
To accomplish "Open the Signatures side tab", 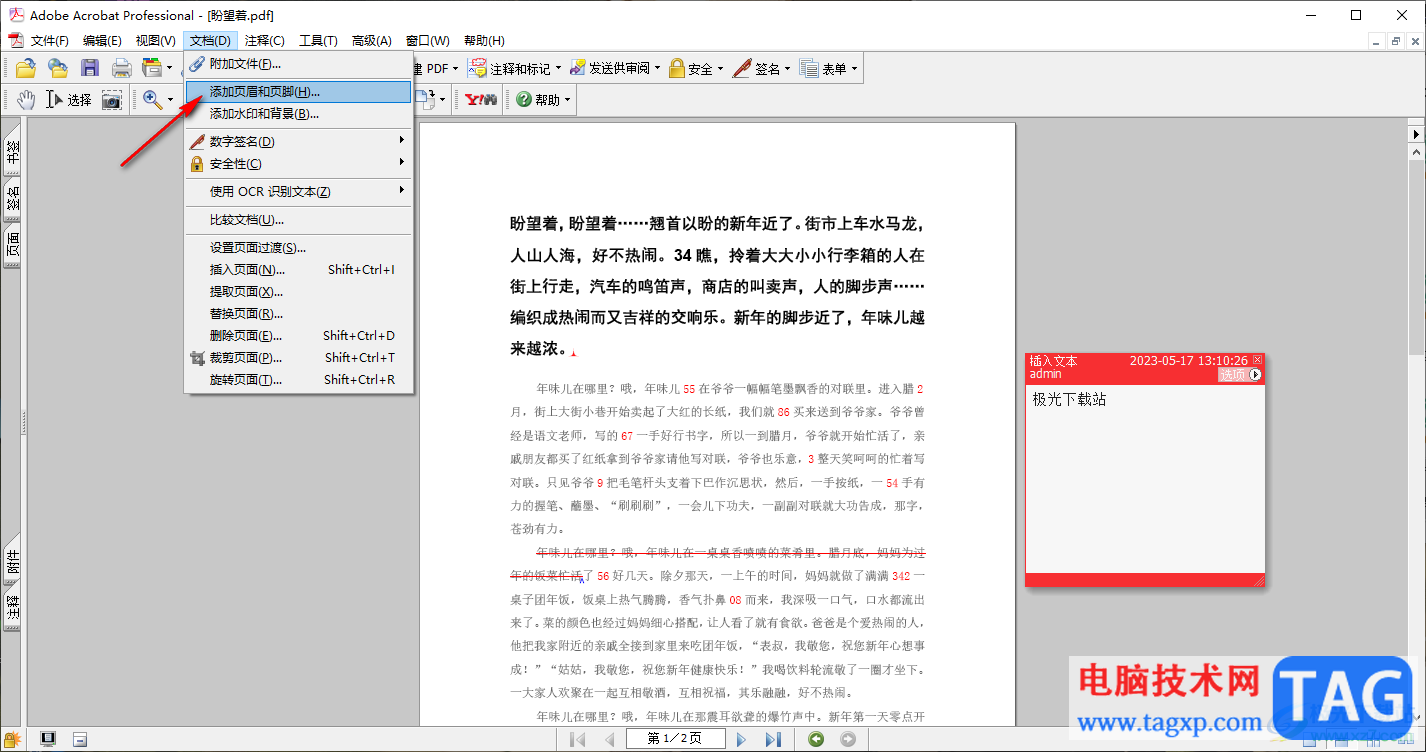I will click(x=13, y=199).
